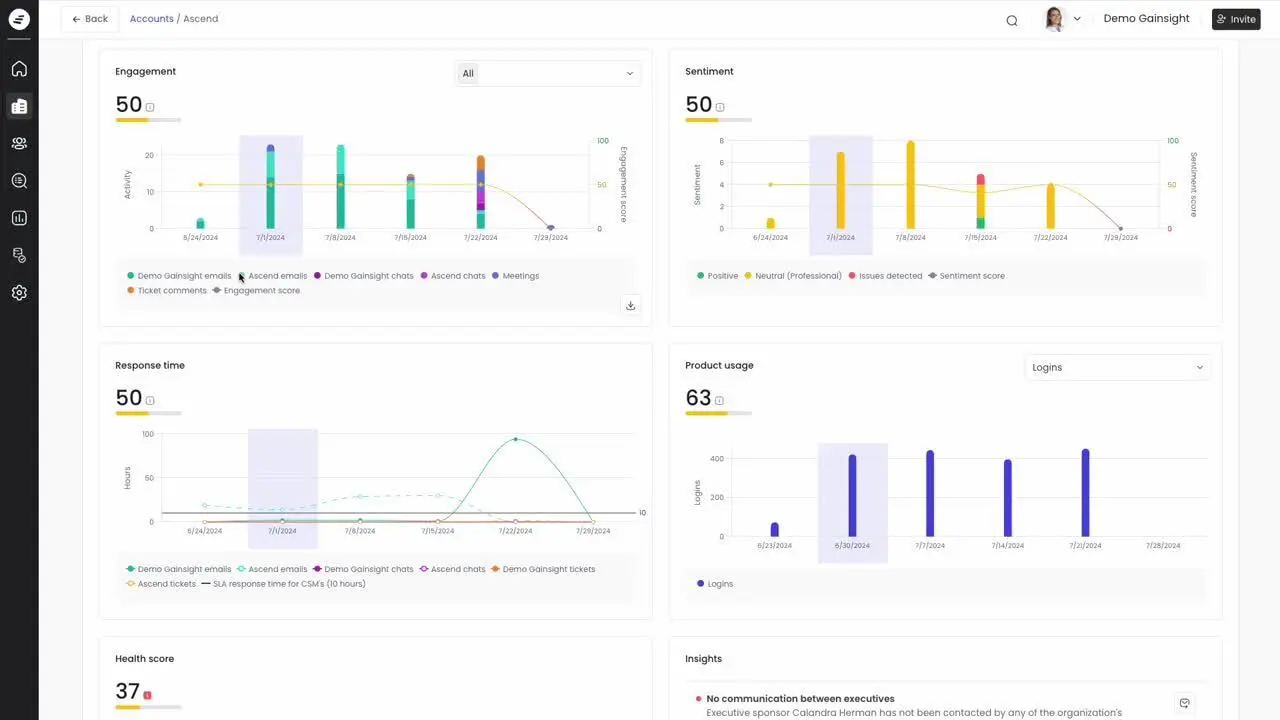This screenshot has height=720, width=1280.
Task: Open the bar chart reports sidebar icon
Action: pyautogui.click(x=19, y=218)
